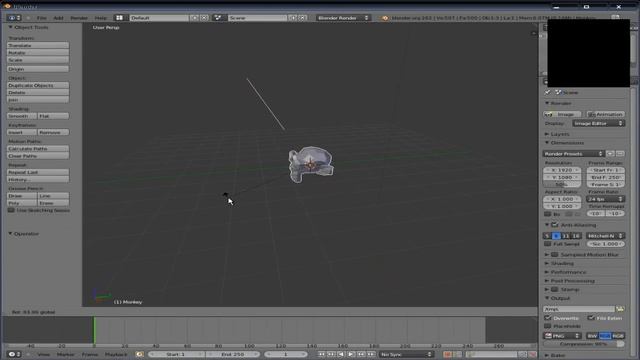Click Duplicate Objects button
The height and width of the screenshot is (360, 640).
(x=38, y=85)
